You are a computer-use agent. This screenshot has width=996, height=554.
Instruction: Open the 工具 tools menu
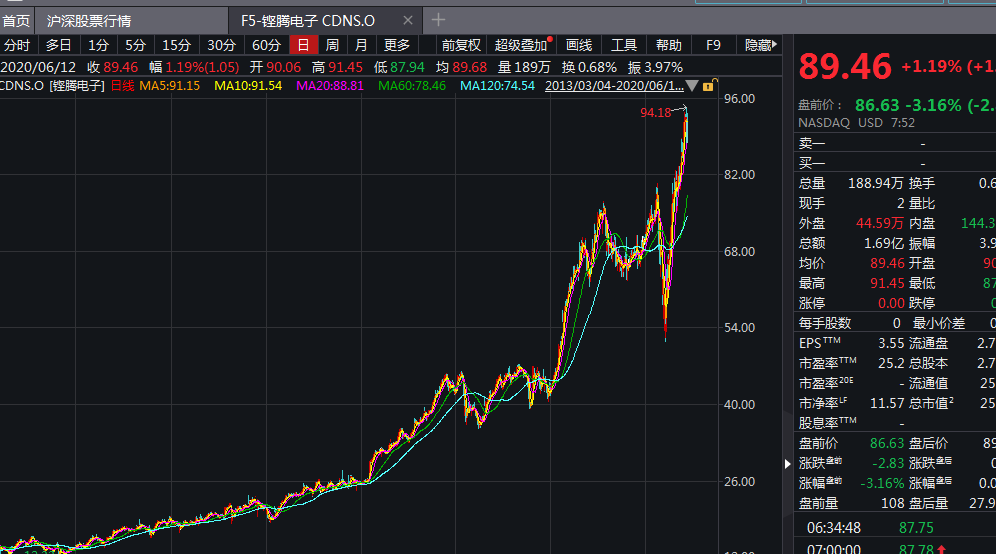(624, 45)
